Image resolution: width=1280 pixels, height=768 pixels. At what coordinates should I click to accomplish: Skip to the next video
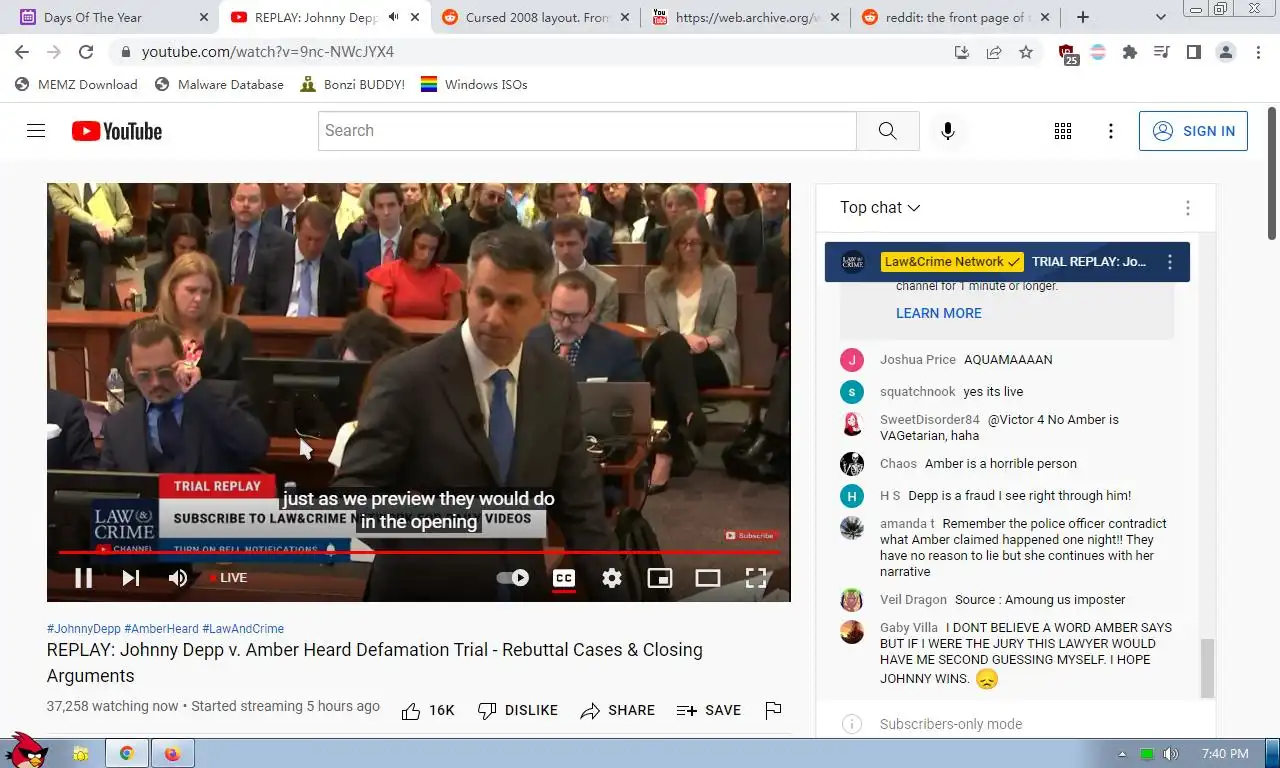[131, 578]
